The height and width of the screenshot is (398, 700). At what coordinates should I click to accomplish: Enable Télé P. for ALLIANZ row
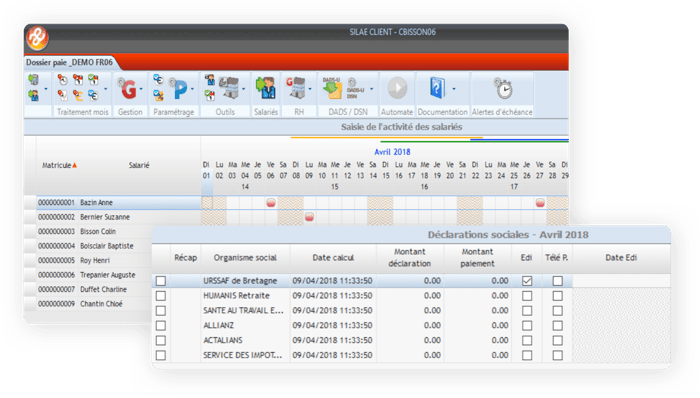point(557,325)
